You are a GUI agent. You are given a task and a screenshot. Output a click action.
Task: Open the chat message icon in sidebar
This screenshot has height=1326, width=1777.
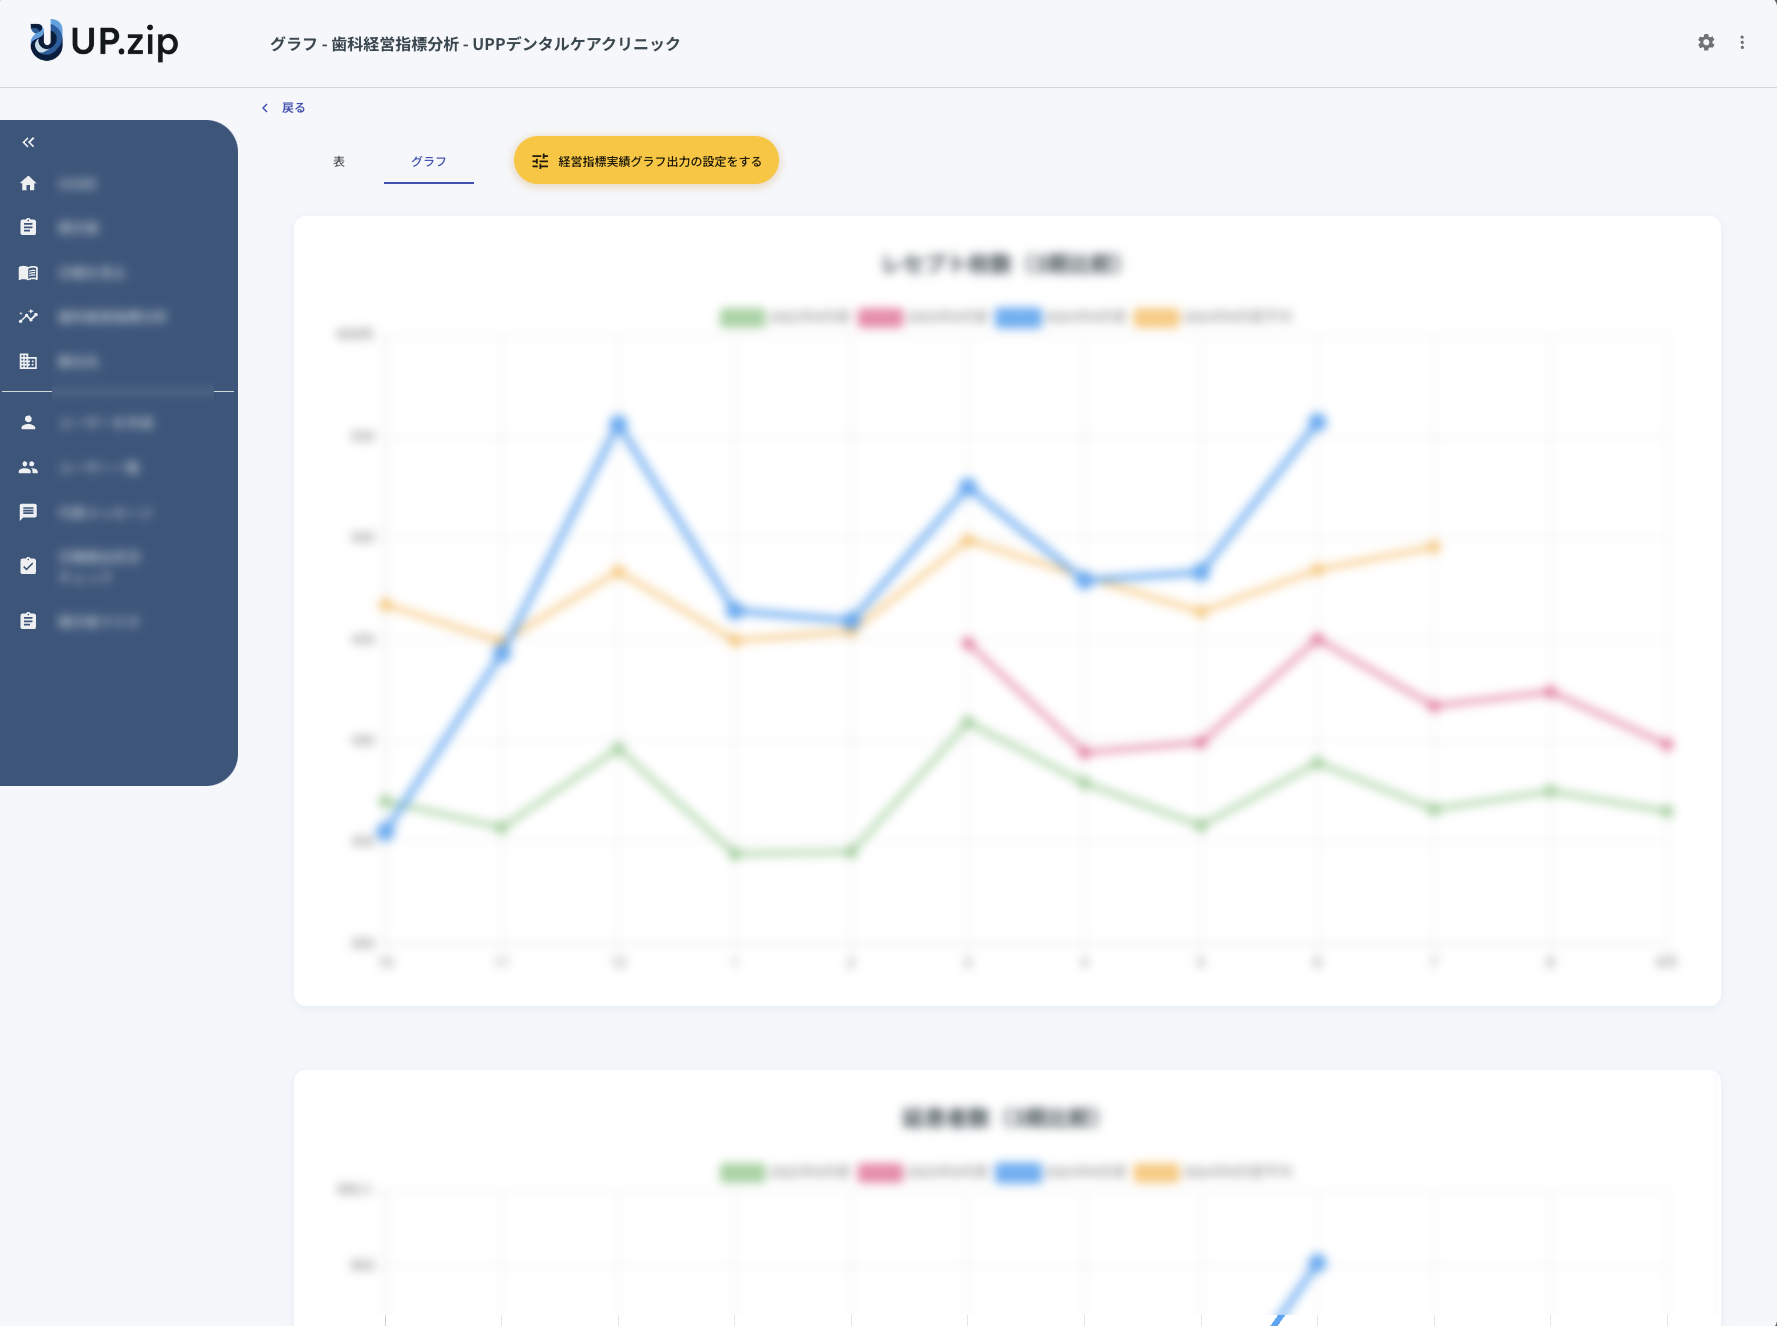click(x=28, y=512)
